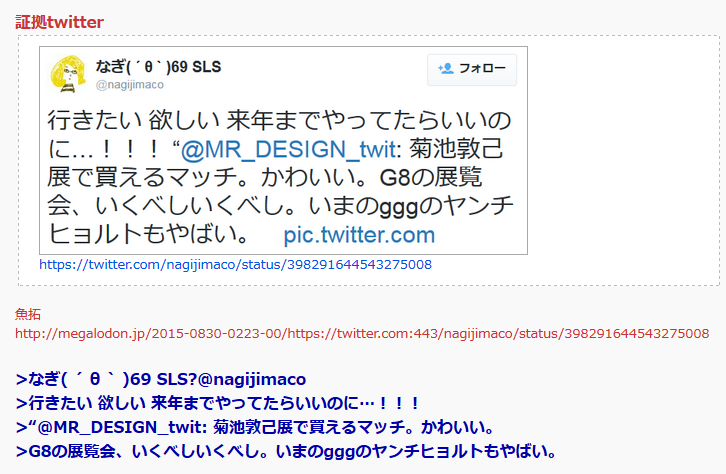The height and width of the screenshot is (474, 726).
Task: Click the @nagijimaco handle under the name
Action: (130, 85)
